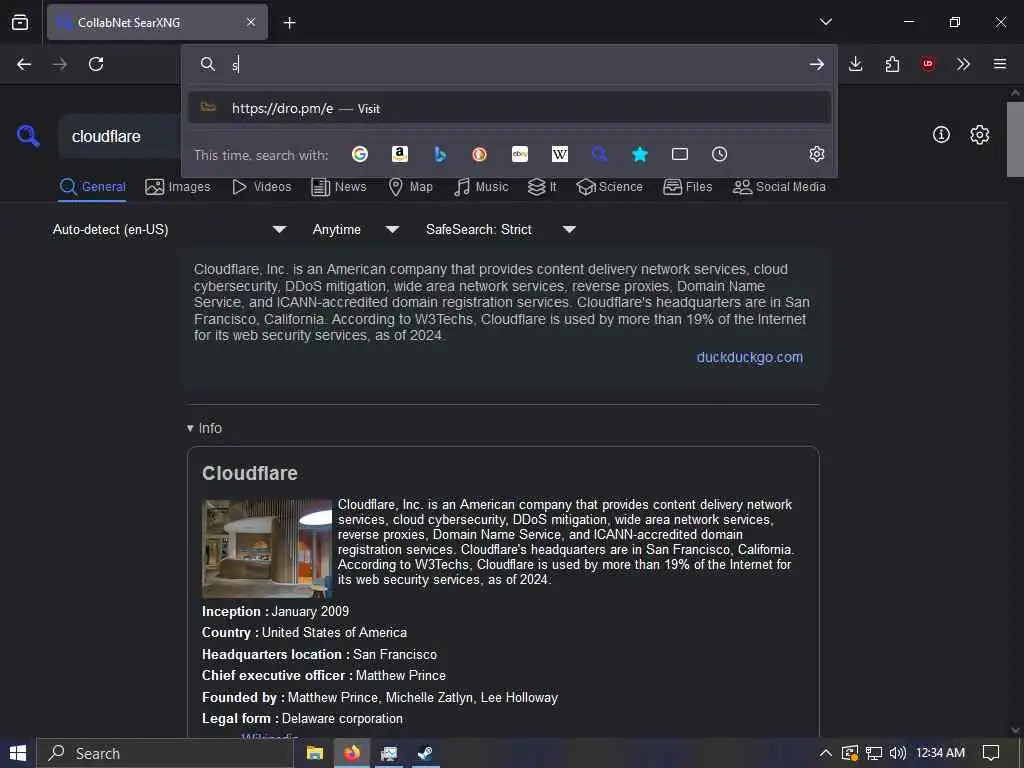
Task: Open the SafeSearch: Strict dropdown
Action: click(500, 229)
